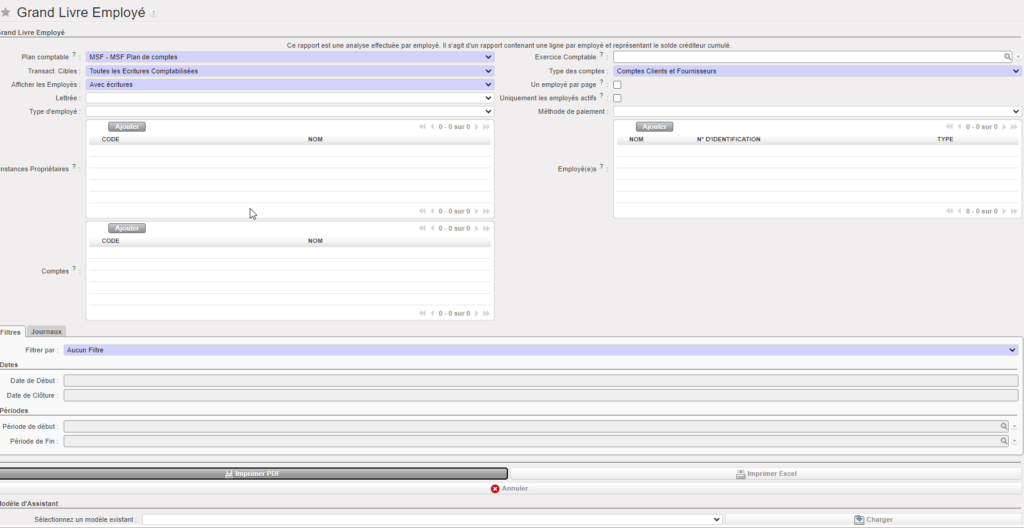Expand the Type des comptes dropdown

point(816,71)
